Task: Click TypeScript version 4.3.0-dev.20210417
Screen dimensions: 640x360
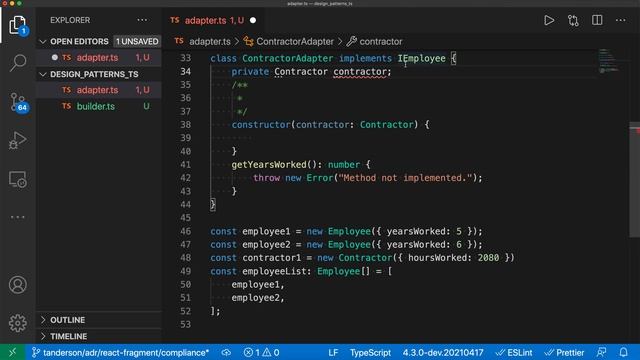Action: tap(443, 352)
